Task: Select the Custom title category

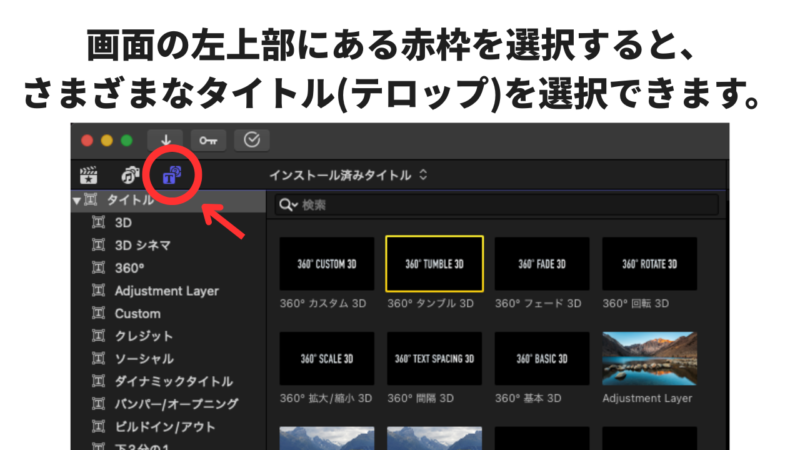Action: coord(137,313)
